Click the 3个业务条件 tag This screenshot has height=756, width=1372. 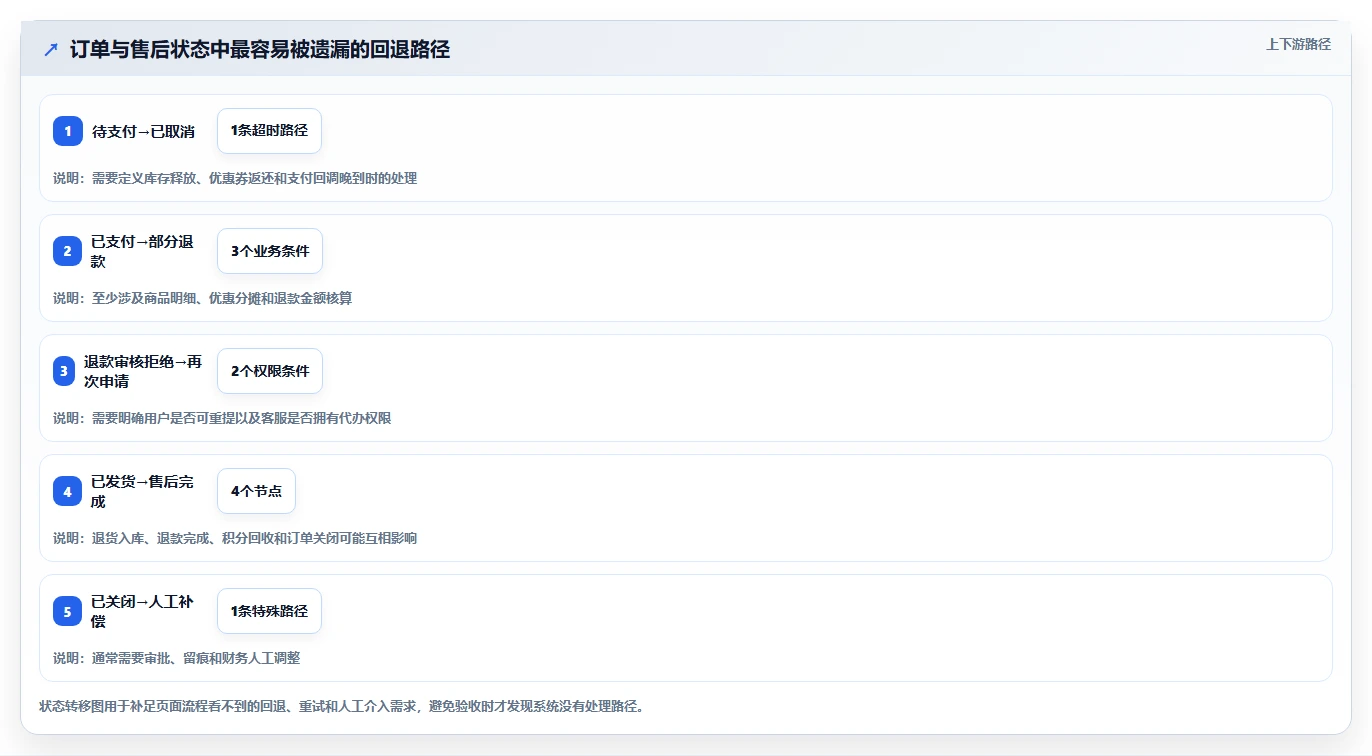coord(270,251)
